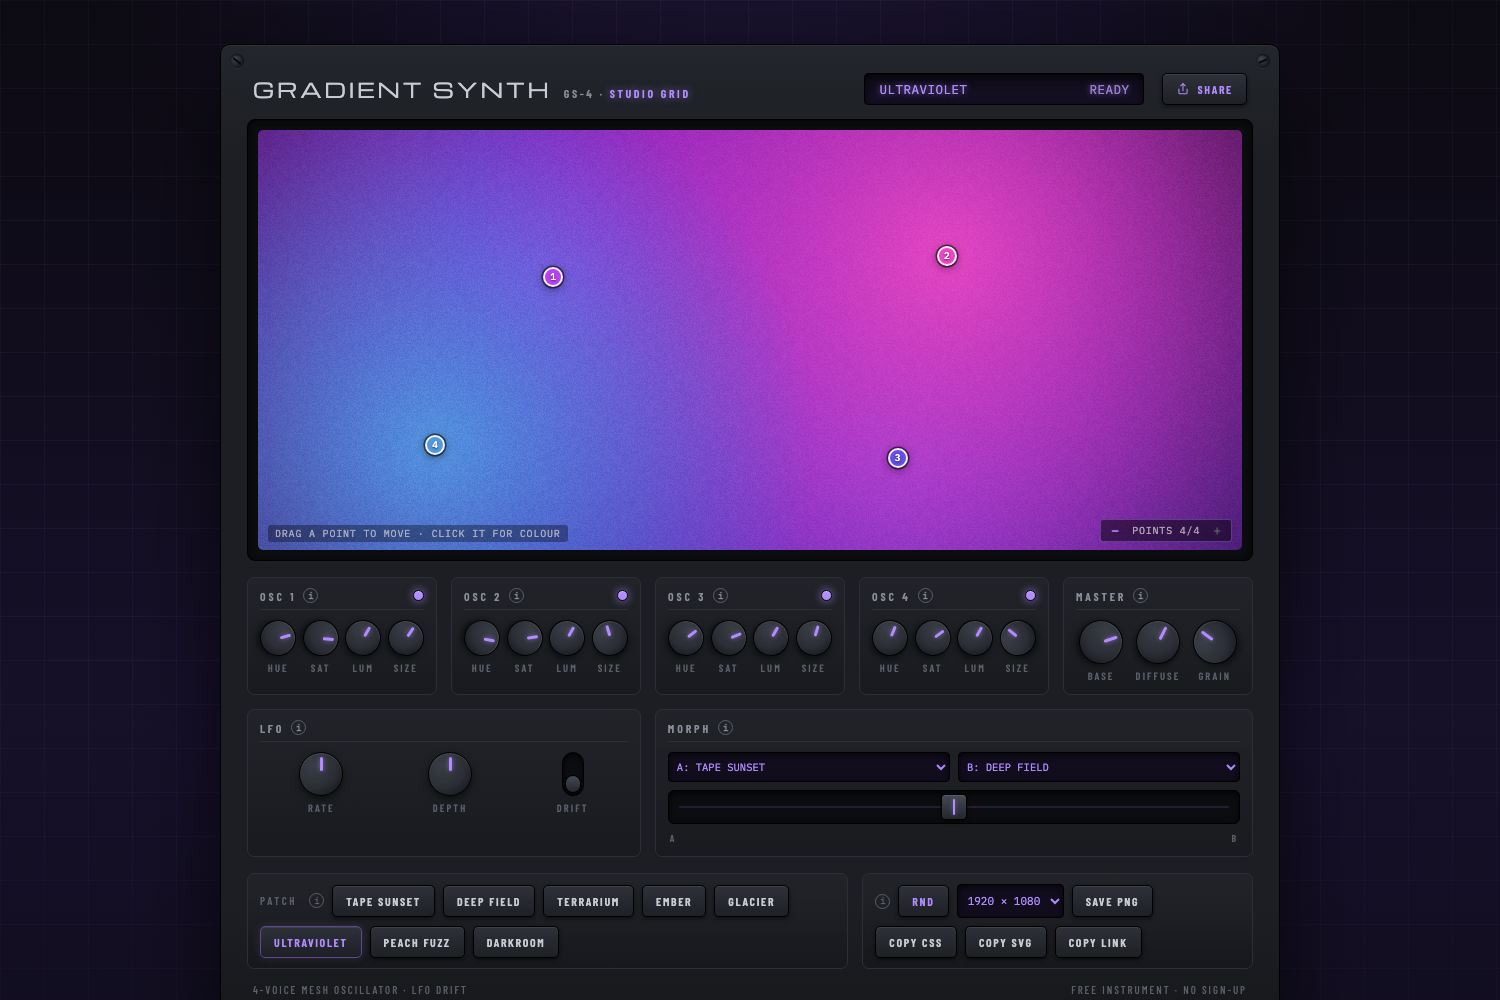Click the MASTER GRAIN knob
The height and width of the screenshot is (1000, 1500).
(x=1215, y=642)
